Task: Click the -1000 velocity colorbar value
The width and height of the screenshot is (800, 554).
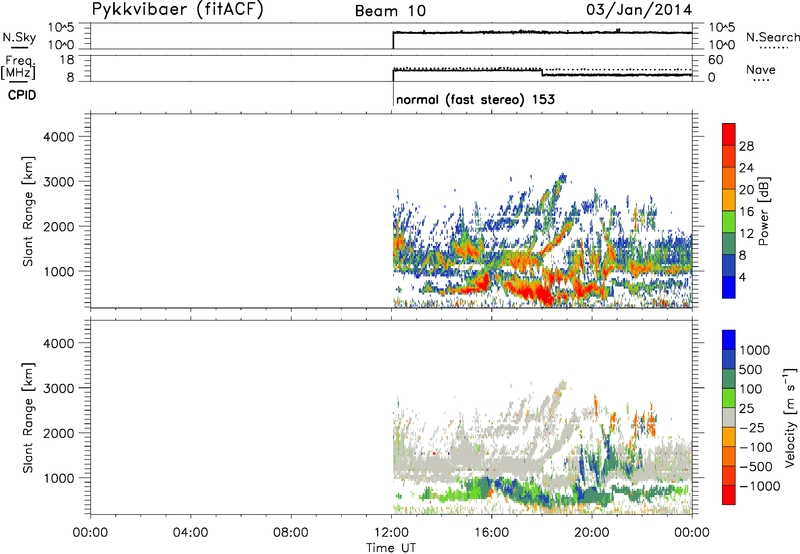Action: tap(759, 486)
